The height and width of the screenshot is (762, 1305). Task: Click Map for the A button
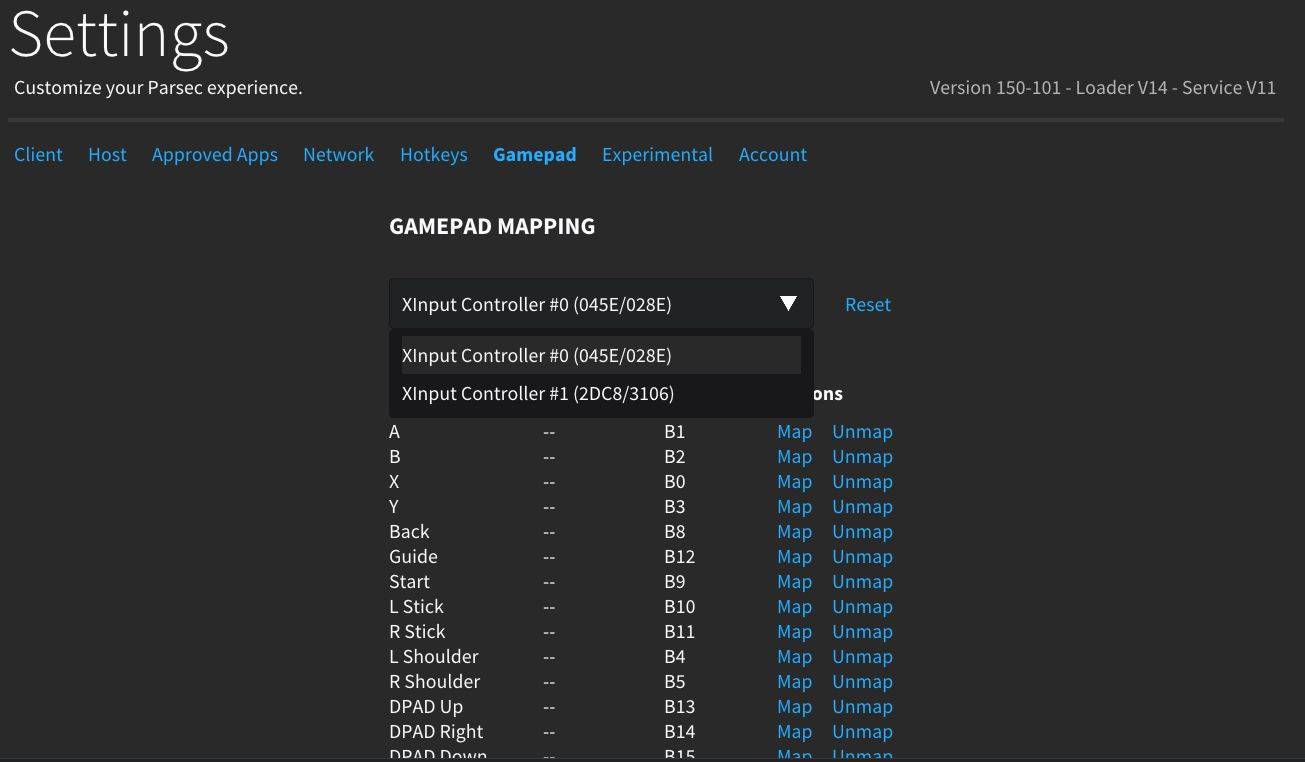click(x=794, y=432)
